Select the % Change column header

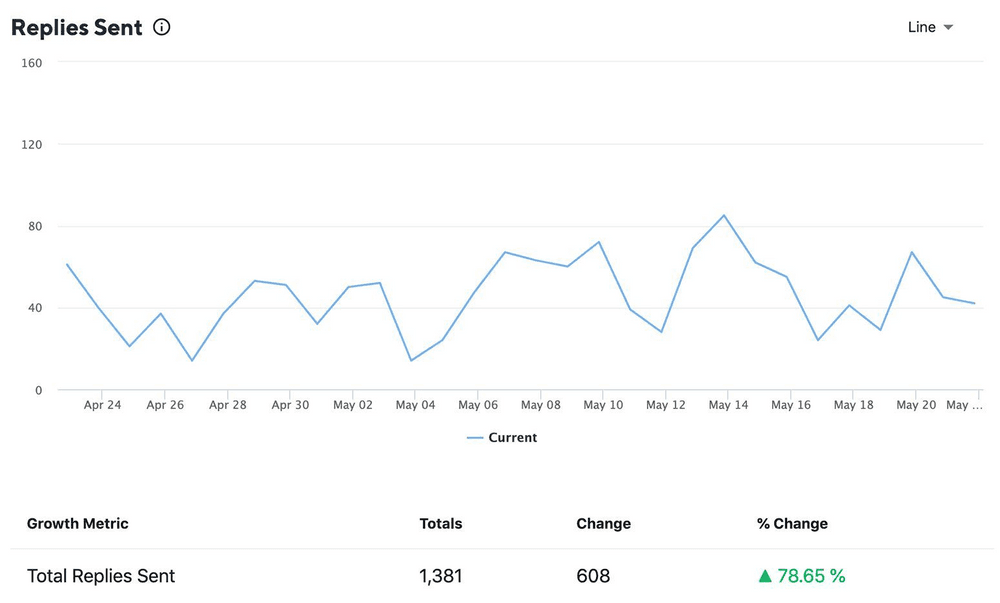pos(792,523)
